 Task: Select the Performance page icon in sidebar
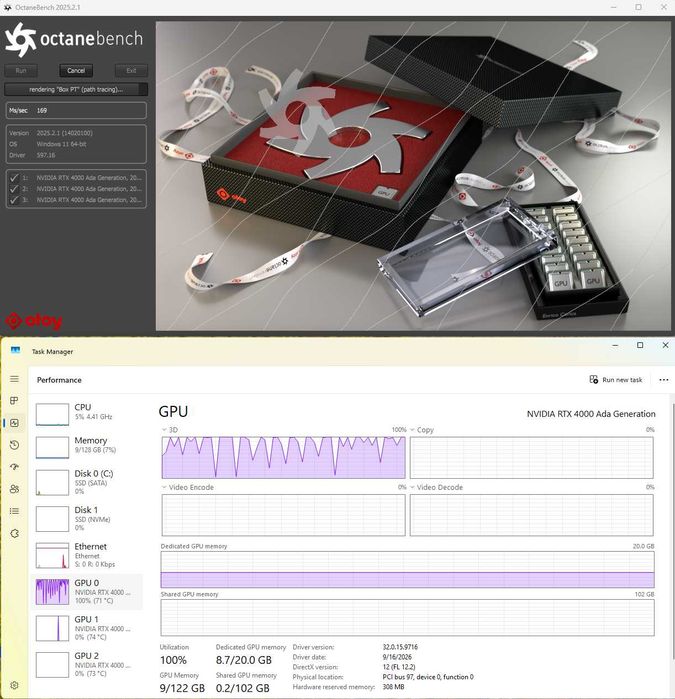[14, 423]
